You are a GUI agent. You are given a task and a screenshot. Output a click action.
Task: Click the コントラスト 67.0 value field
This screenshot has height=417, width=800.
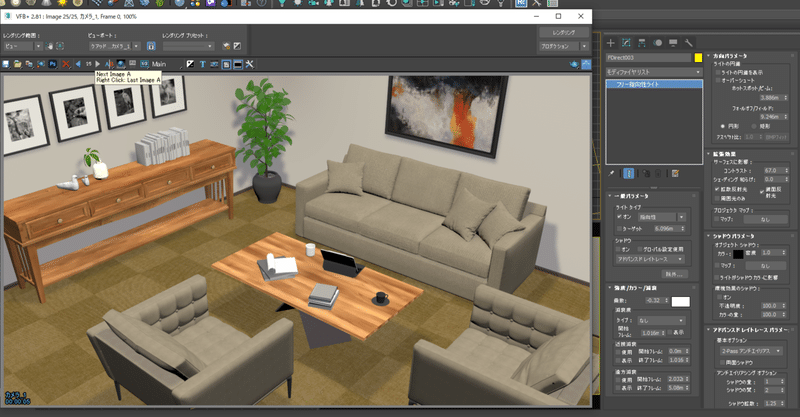[776, 170]
